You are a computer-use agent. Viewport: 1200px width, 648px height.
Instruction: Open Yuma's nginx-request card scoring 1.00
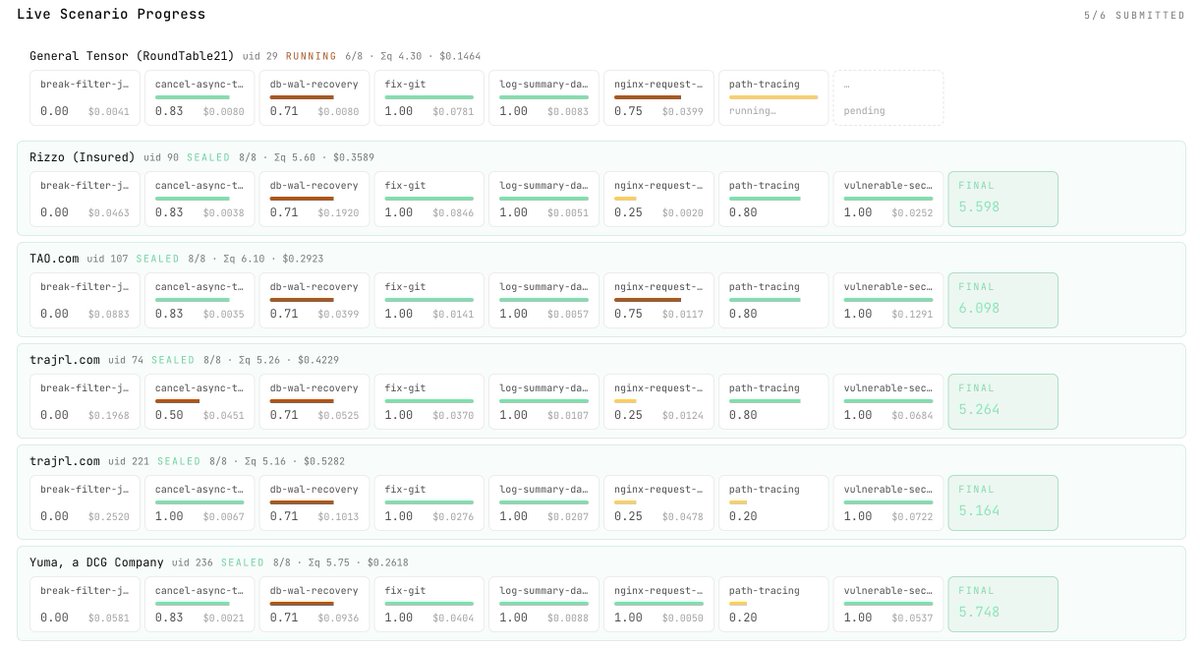pos(659,604)
